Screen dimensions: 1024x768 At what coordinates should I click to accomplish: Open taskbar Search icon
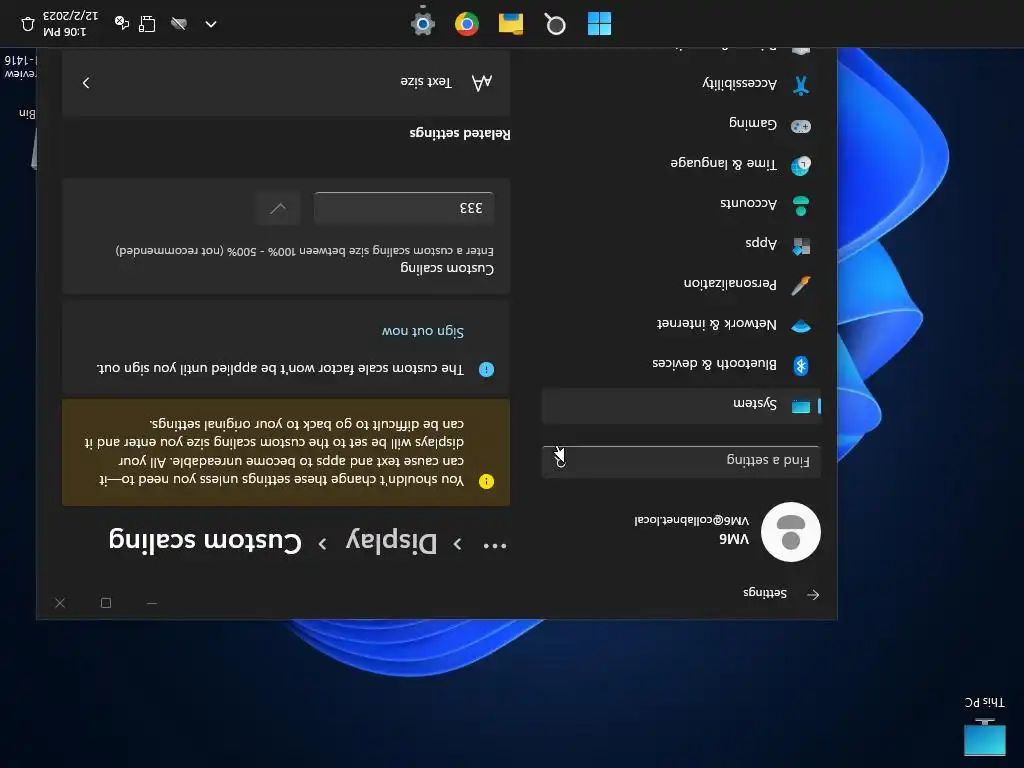pos(555,25)
